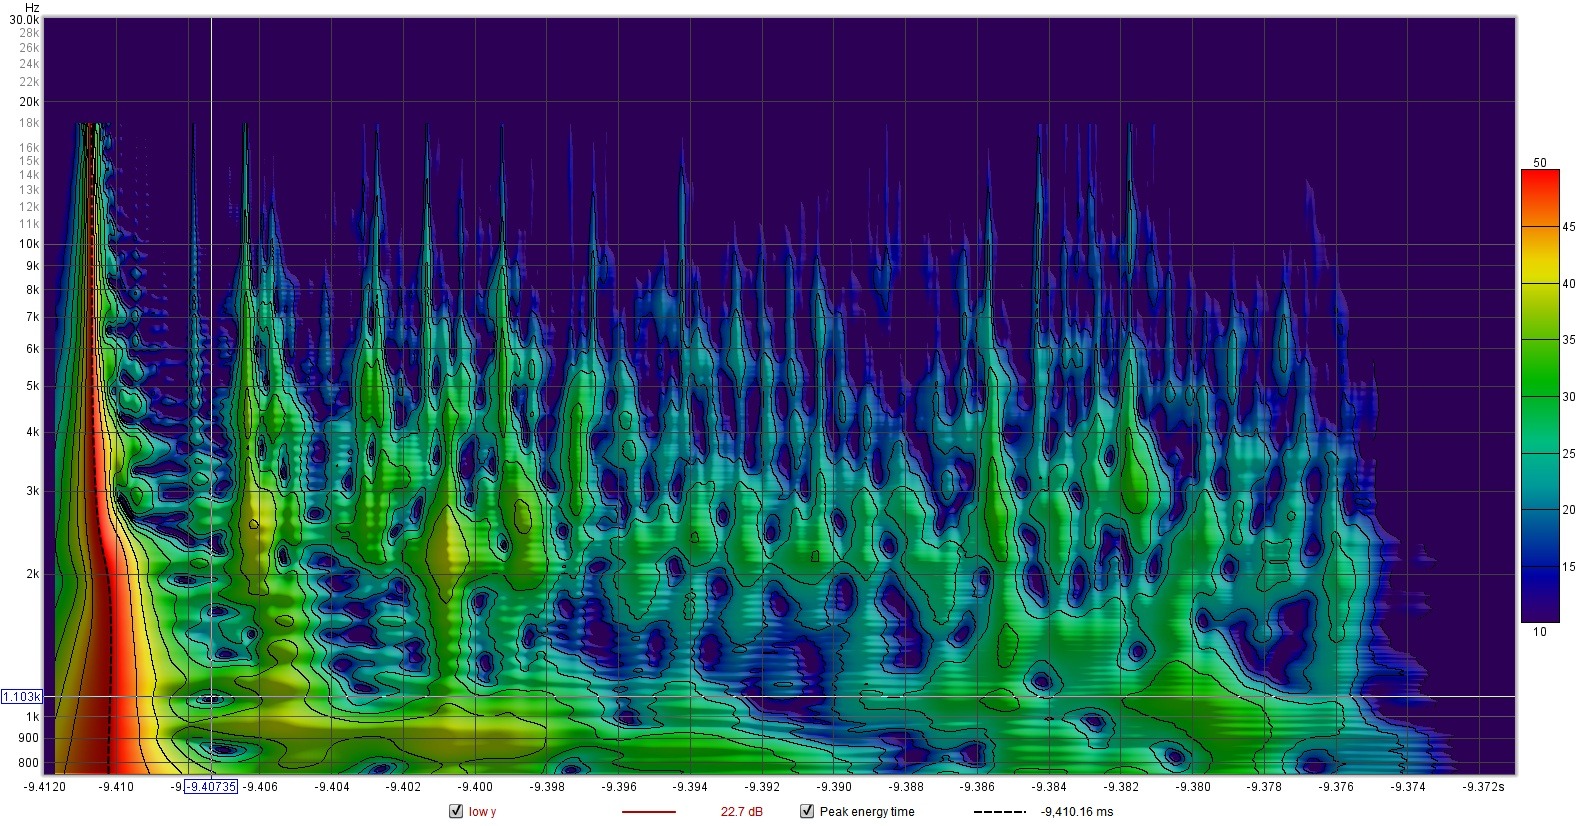This screenshot has height=826, width=1592.
Task: Click the dashed Peak energy line sample in legend
Action: [x=999, y=812]
